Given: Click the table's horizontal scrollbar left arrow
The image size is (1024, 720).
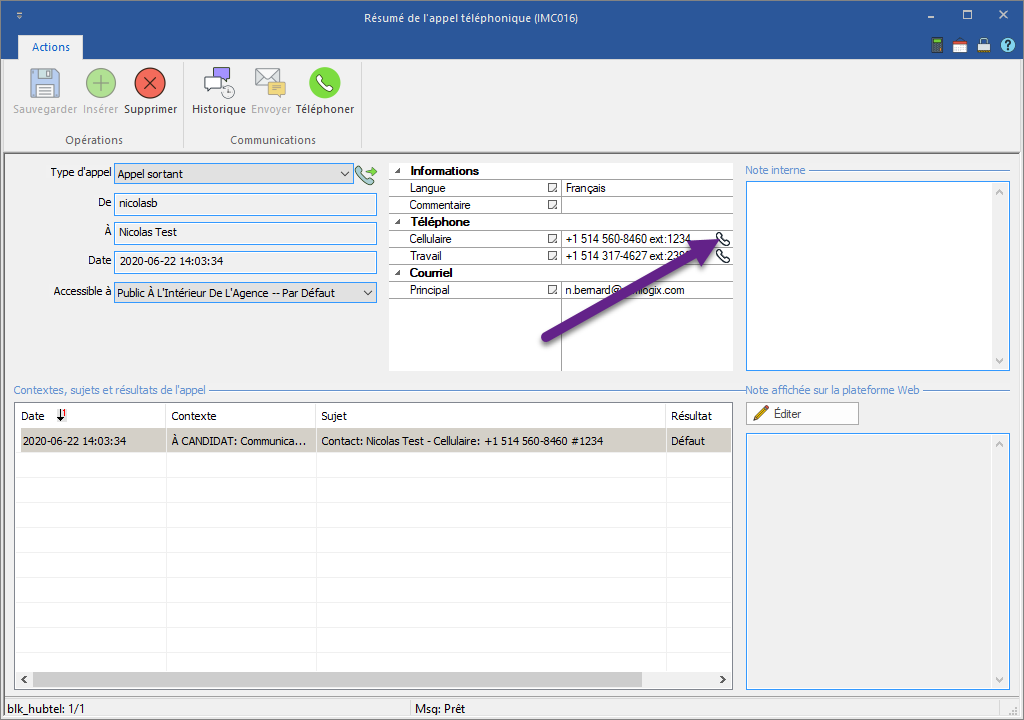Looking at the screenshot, I should click(24, 679).
